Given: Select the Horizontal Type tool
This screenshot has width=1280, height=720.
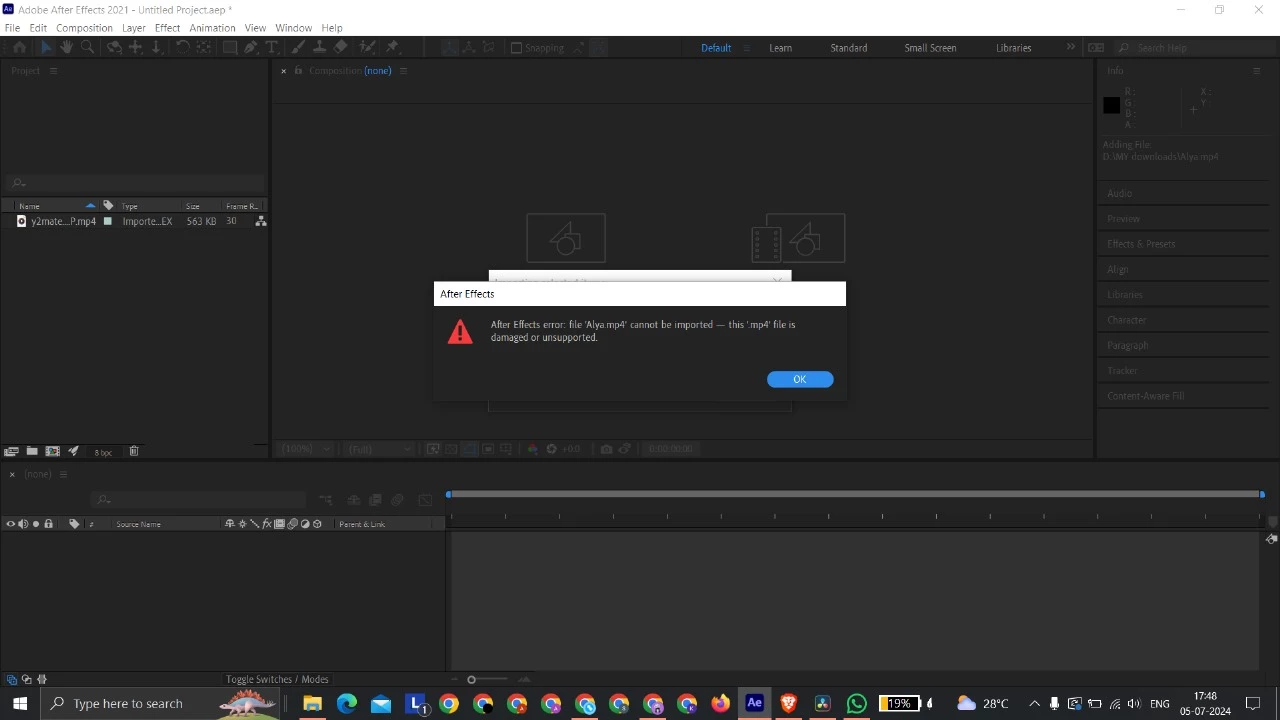Looking at the screenshot, I should click(x=271, y=47).
